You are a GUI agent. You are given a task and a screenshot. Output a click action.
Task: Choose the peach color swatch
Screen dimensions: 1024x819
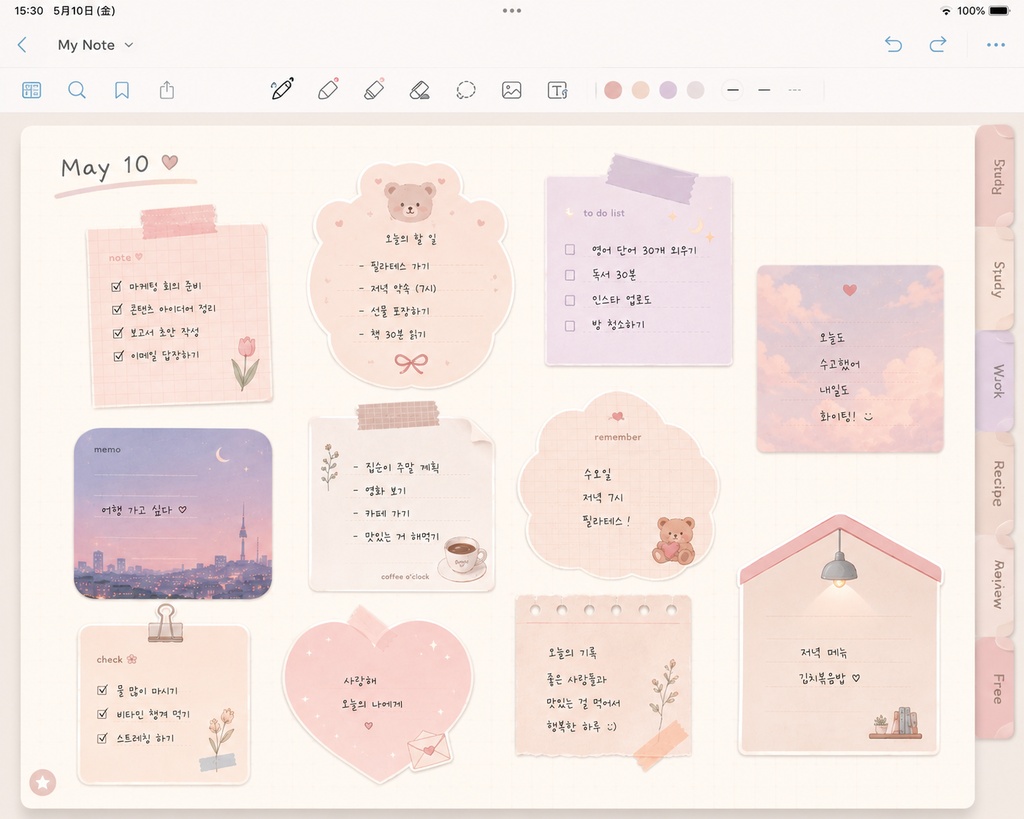pos(640,90)
